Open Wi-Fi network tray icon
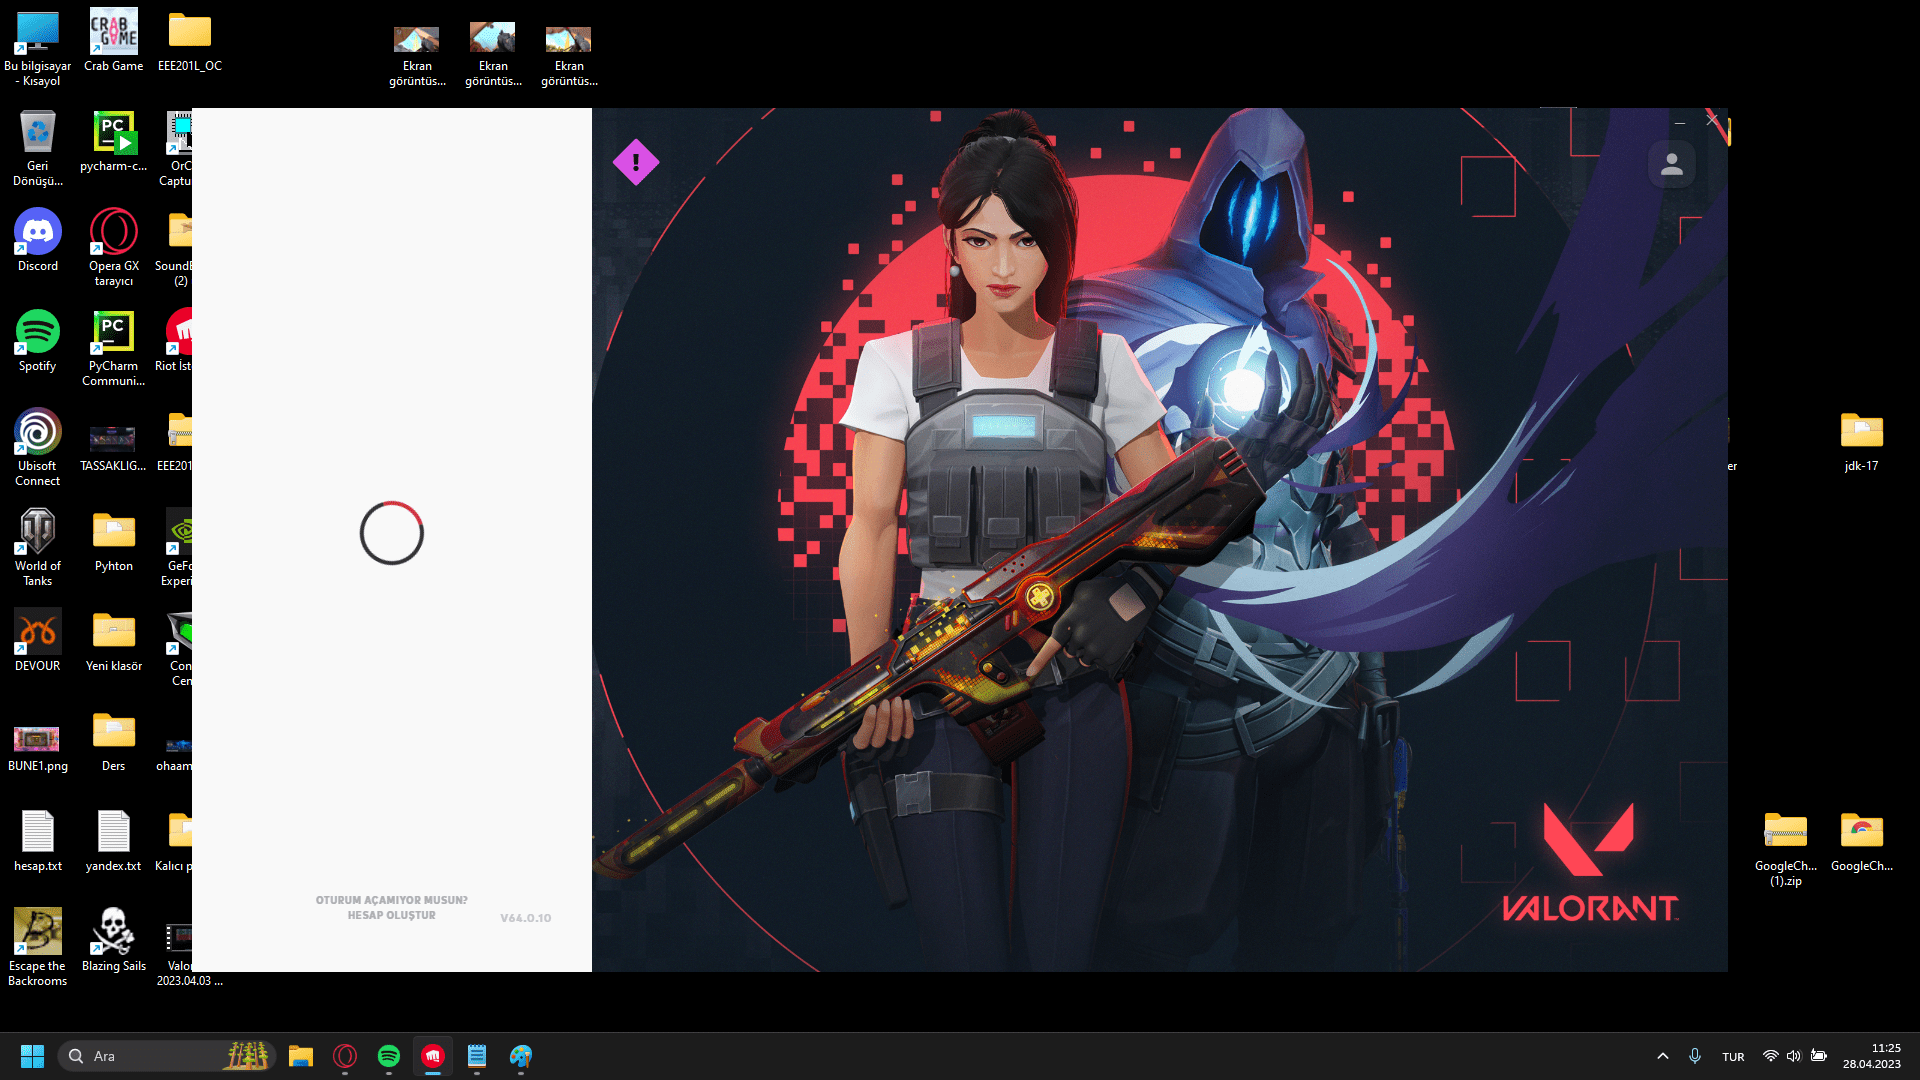Screen dimensions: 1920x1080 pyautogui.click(x=1771, y=1056)
